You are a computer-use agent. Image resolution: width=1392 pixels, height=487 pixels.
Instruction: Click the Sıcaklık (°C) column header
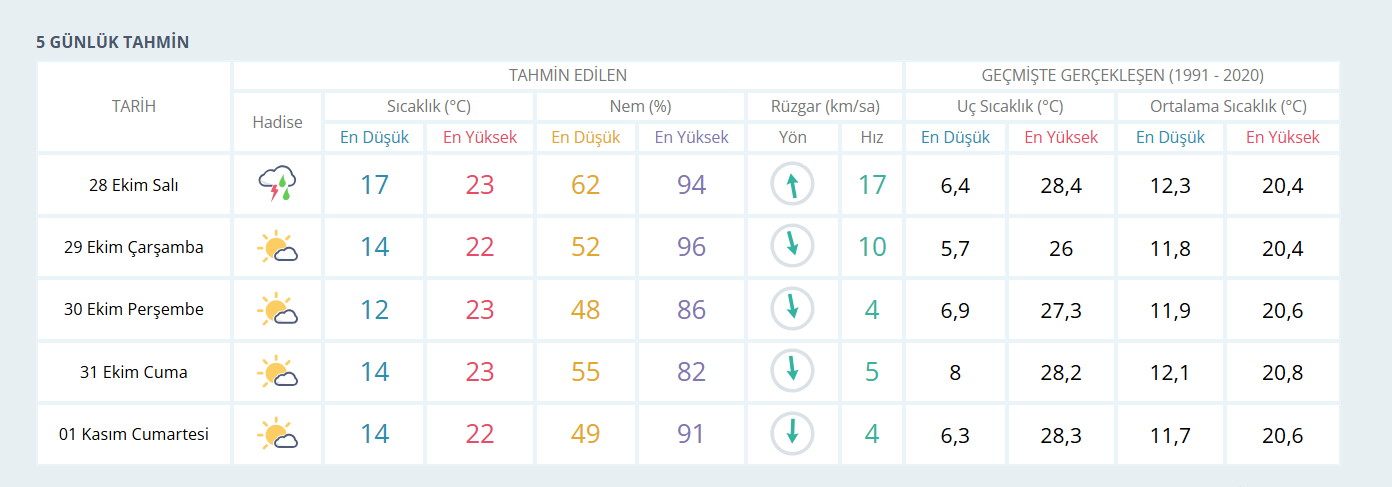coord(429,106)
